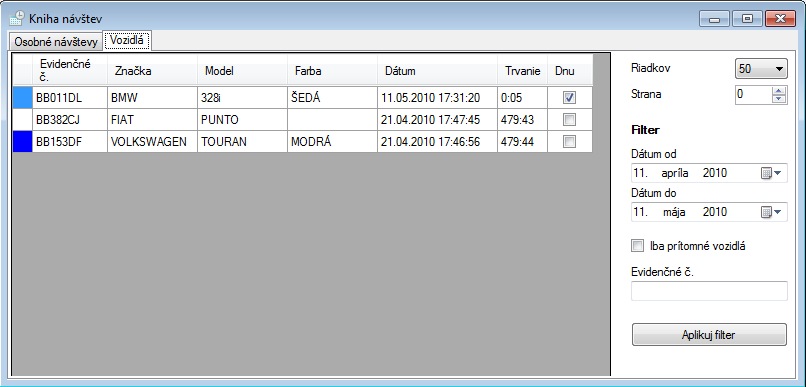Image resolution: width=806 pixels, height=387 pixels.
Task: Select dark blue color cell of BB153DF row
Action: click(x=22, y=141)
